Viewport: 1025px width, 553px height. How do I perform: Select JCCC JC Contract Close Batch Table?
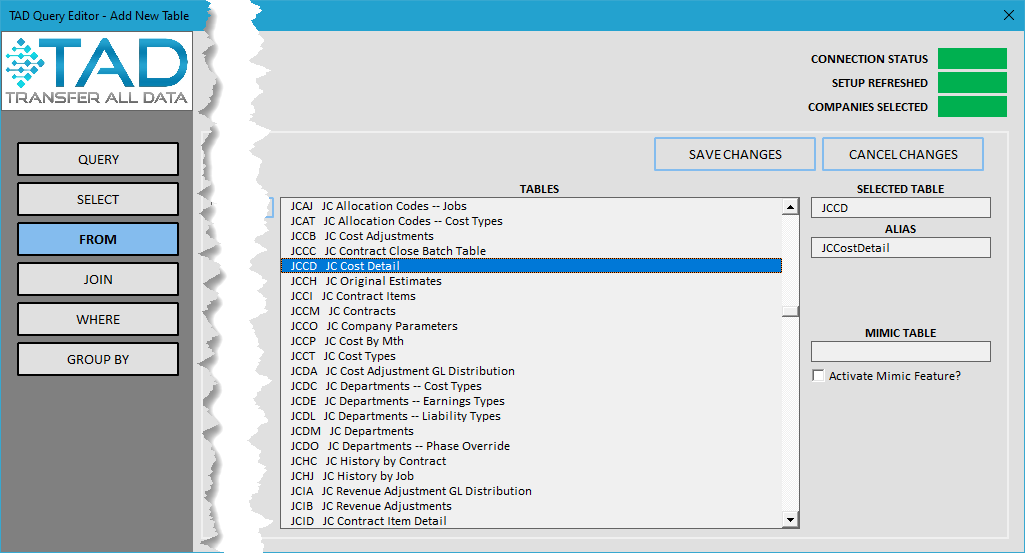(531, 251)
